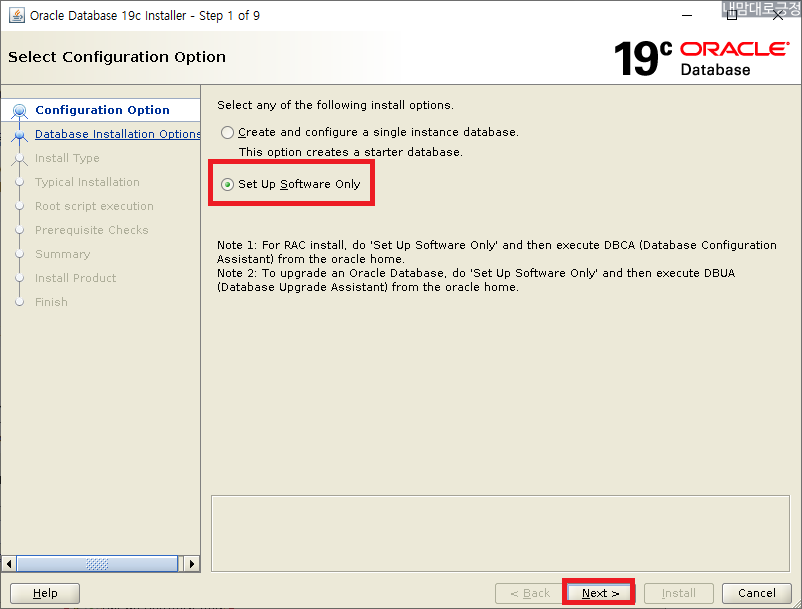Click the Install Type step label
Screen dimensions: 802x609
[x=67, y=158]
